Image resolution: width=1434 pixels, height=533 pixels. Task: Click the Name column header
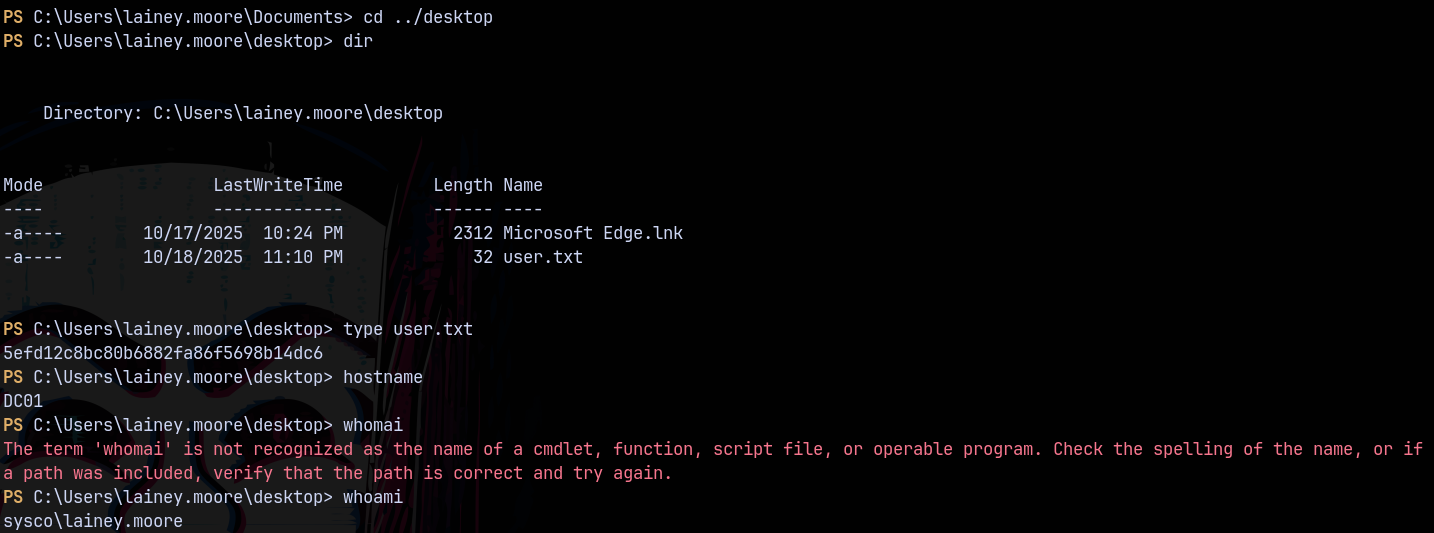pos(522,185)
